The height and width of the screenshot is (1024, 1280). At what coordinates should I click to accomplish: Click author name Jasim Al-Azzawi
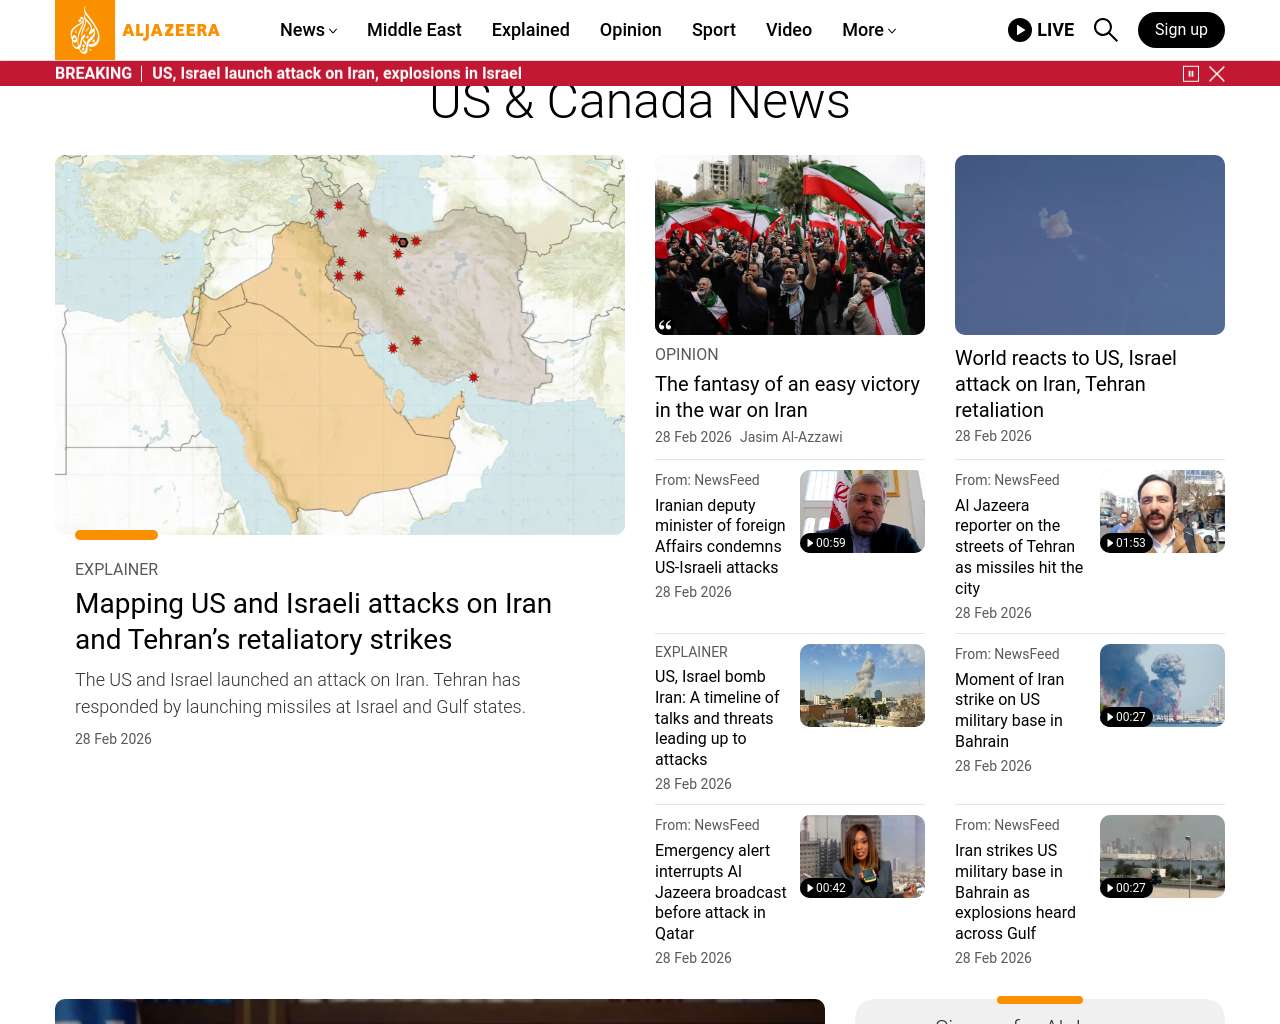click(x=791, y=437)
